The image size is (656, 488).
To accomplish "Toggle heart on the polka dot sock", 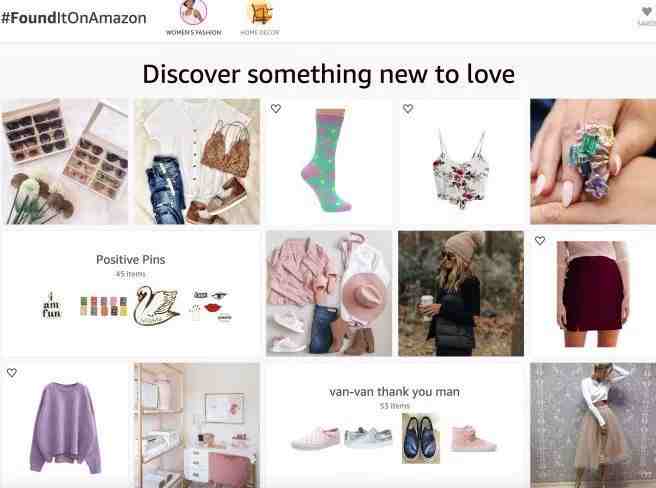I will [276, 108].
